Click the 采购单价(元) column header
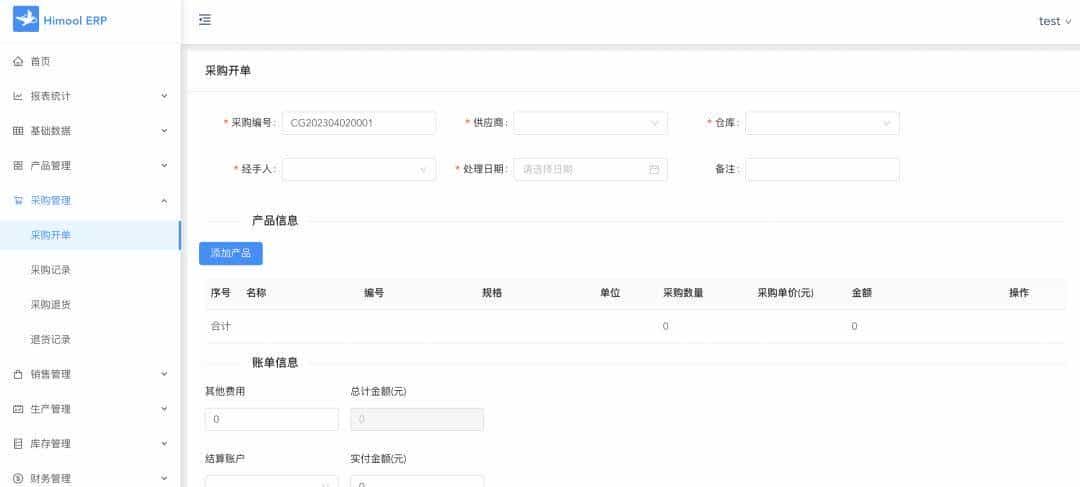This screenshot has width=1080, height=487. (x=785, y=293)
